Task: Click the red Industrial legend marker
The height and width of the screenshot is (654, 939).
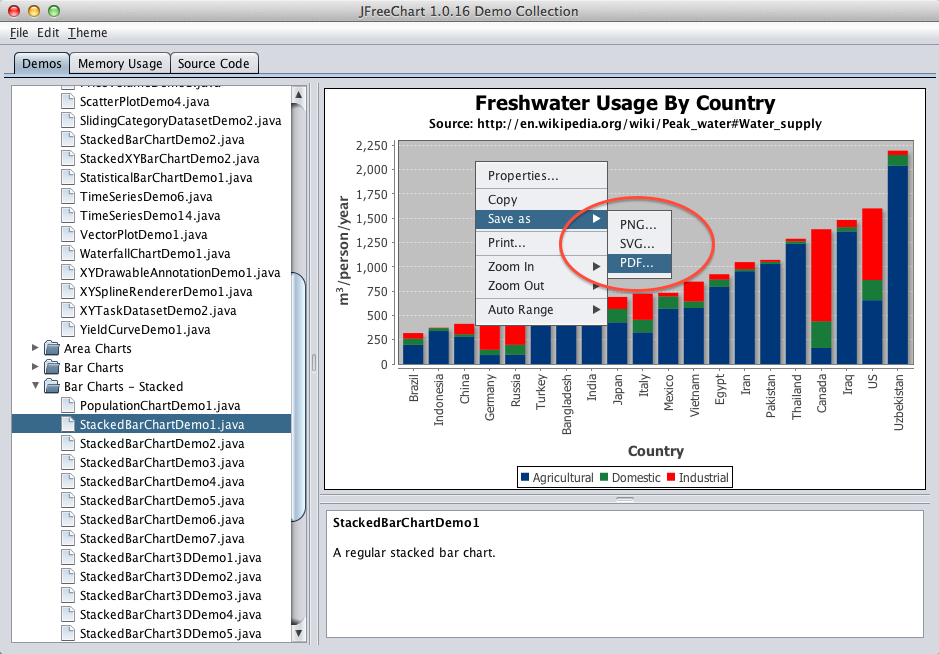Action: tap(671, 477)
